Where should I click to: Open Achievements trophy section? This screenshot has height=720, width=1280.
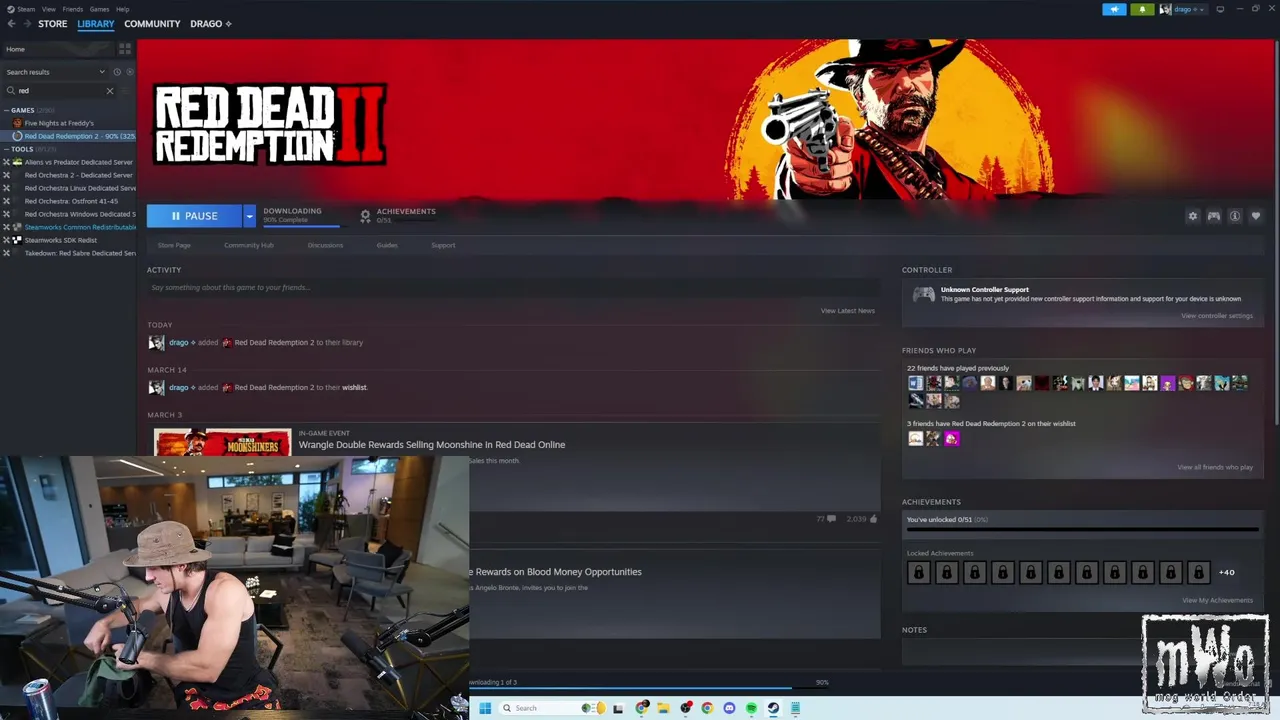point(398,215)
